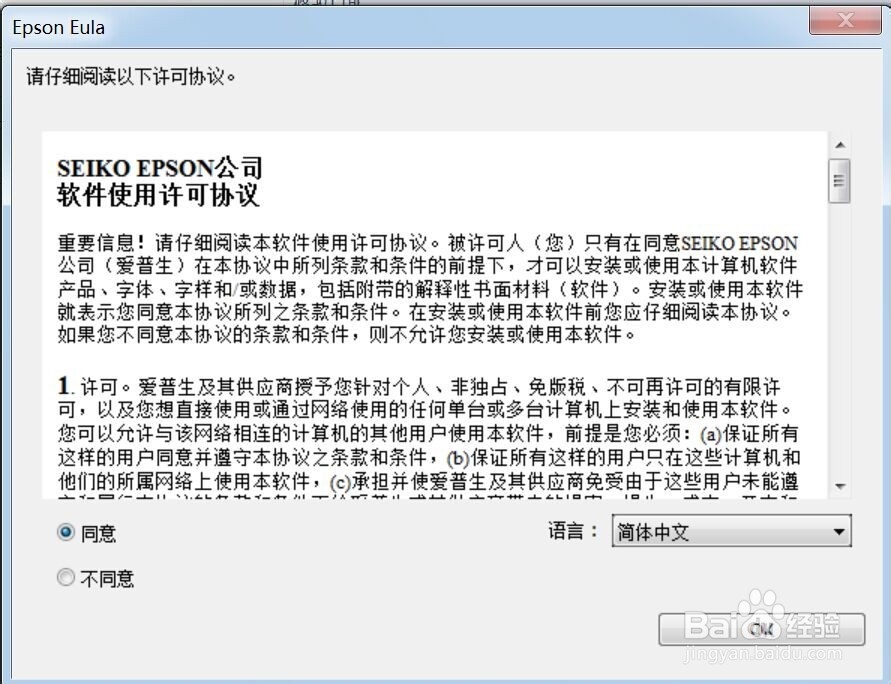The height and width of the screenshot is (684, 891).
Task: Select the 同意 radio button
Action: (x=66, y=532)
